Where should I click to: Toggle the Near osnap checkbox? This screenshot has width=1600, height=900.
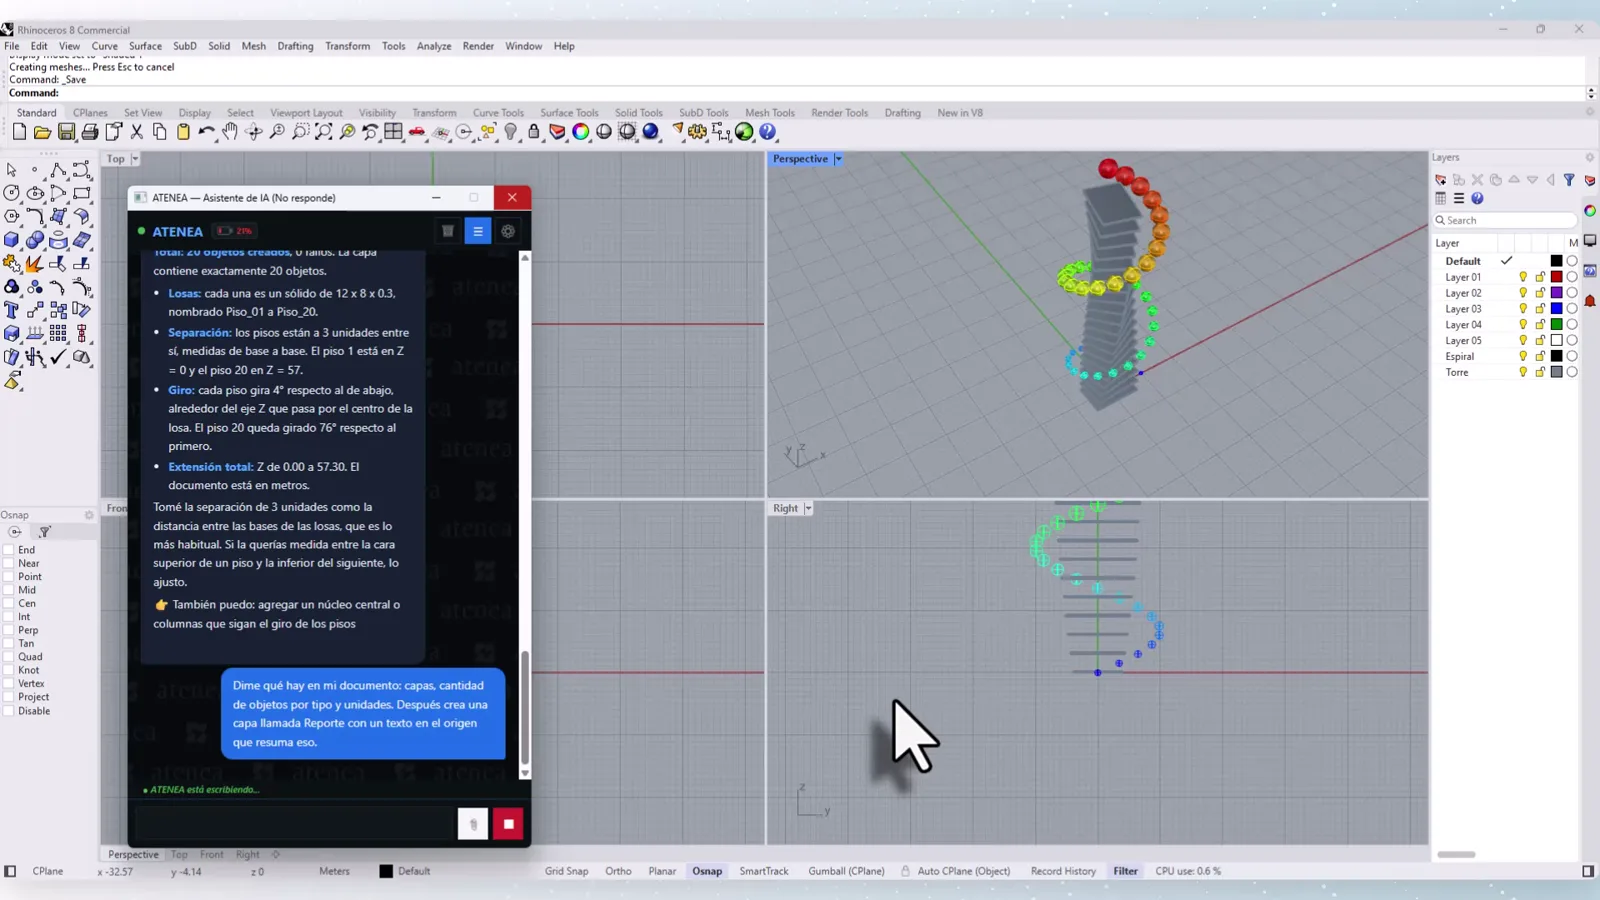pos(9,563)
